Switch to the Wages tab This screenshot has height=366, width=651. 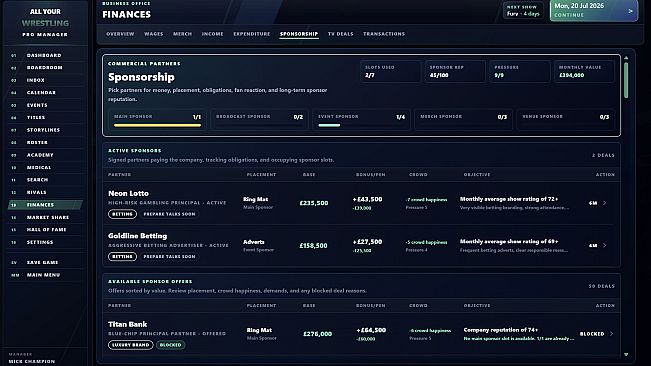[x=154, y=34]
